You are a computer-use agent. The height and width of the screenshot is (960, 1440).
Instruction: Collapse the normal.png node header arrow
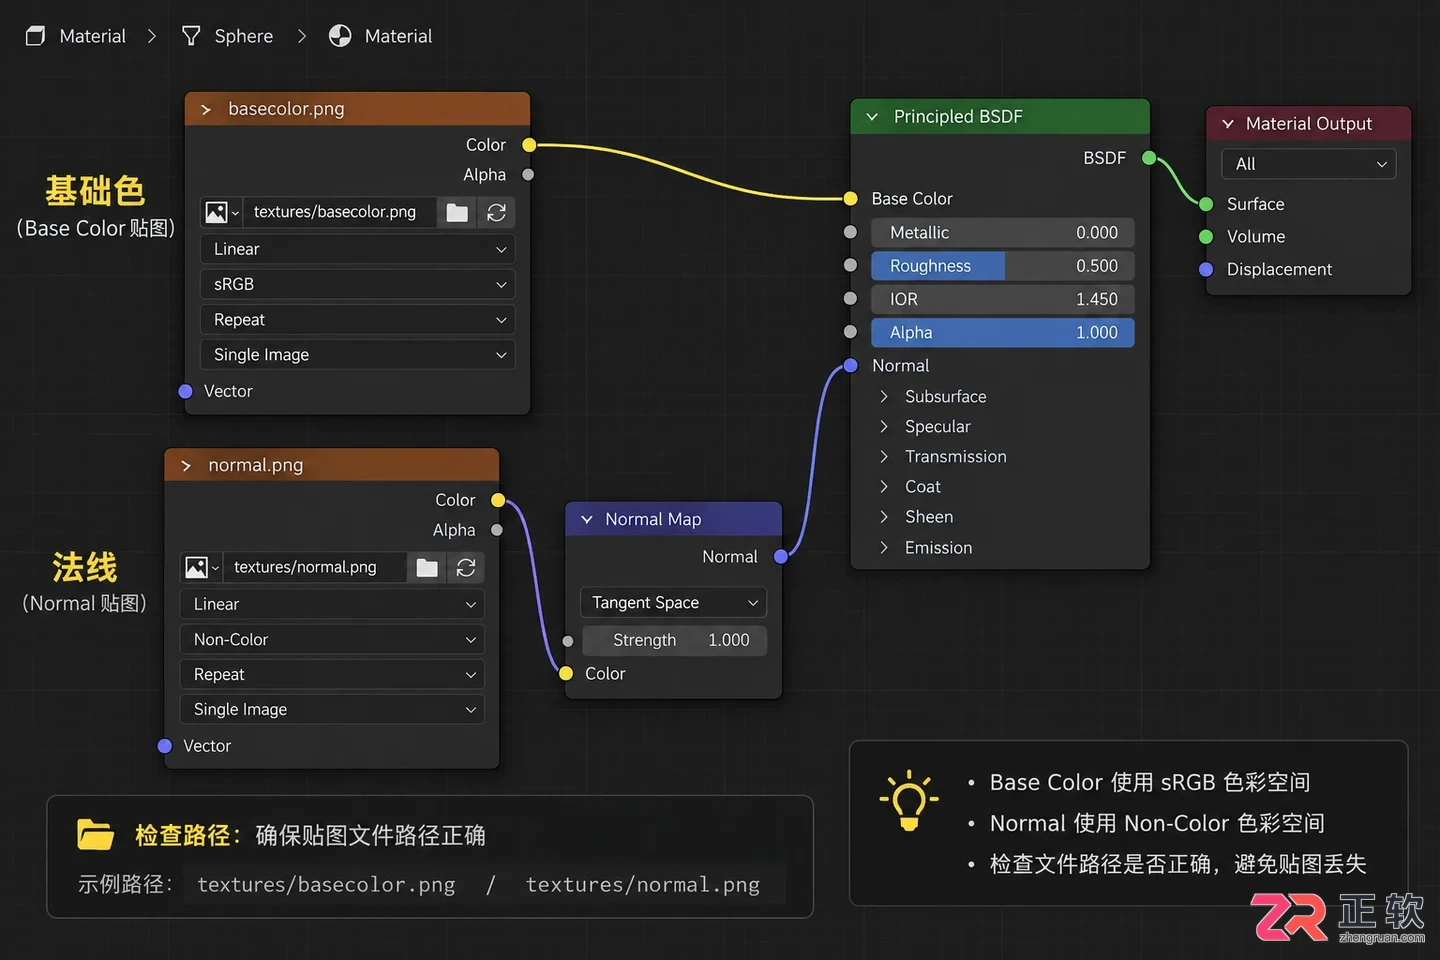186,465
